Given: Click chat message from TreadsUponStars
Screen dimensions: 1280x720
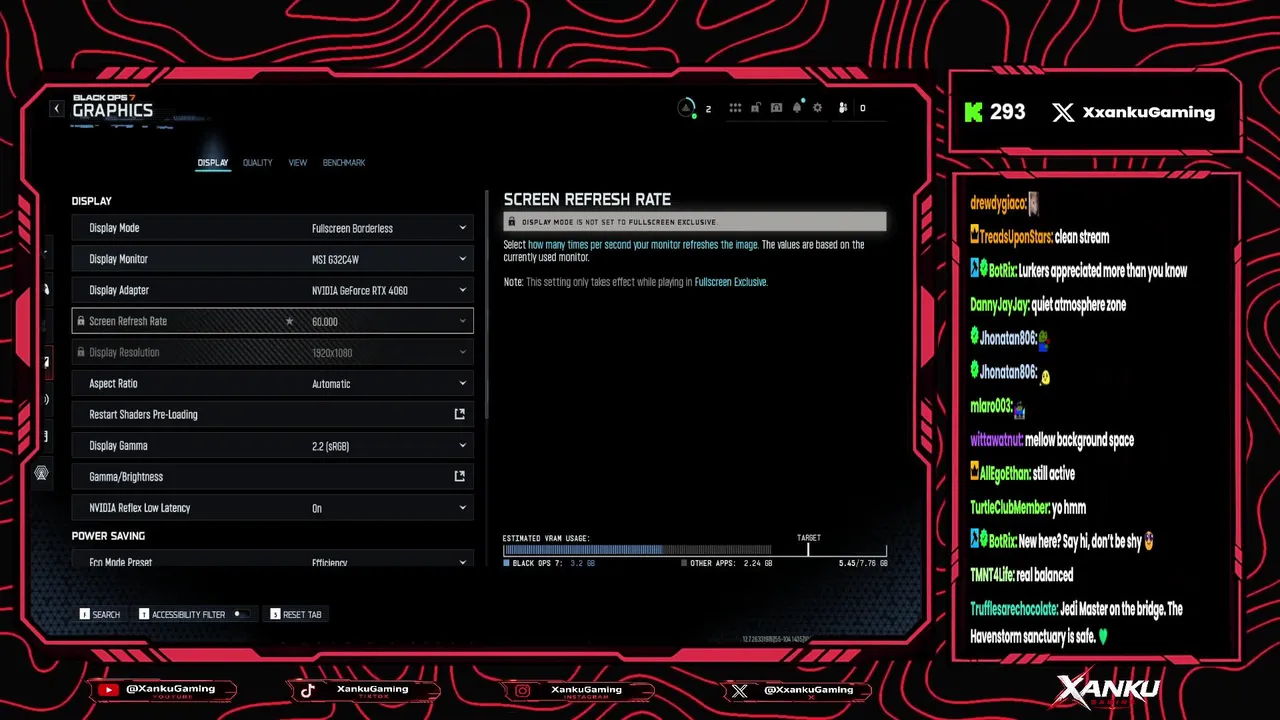Looking at the screenshot, I should tap(1039, 237).
